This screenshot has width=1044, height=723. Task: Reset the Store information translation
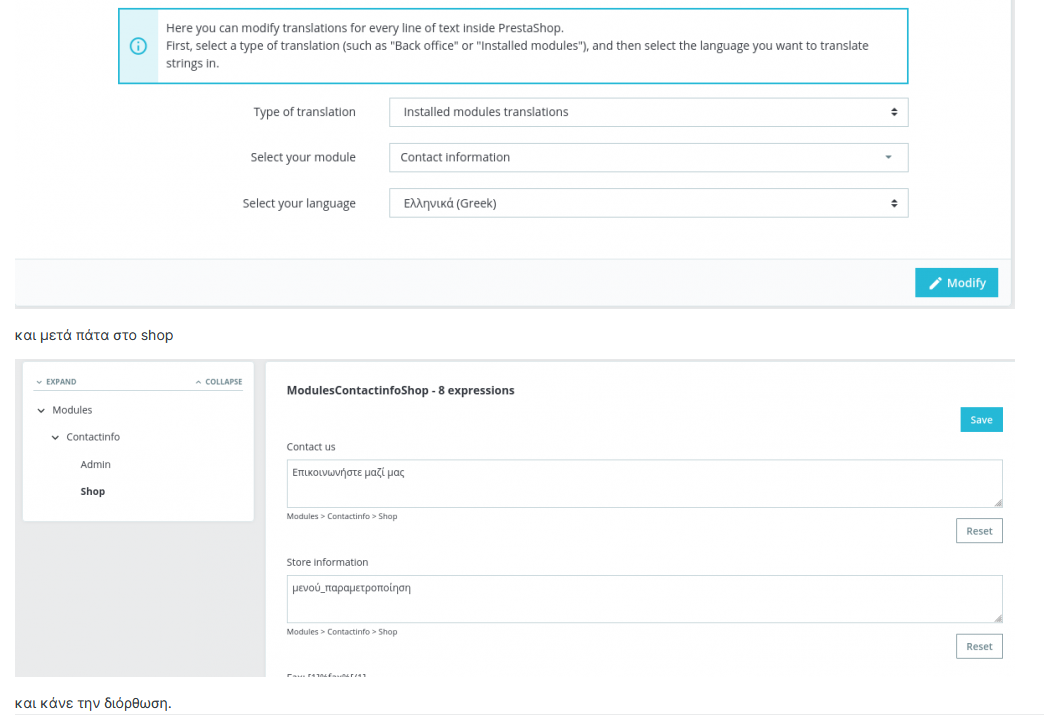tap(978, 647)
